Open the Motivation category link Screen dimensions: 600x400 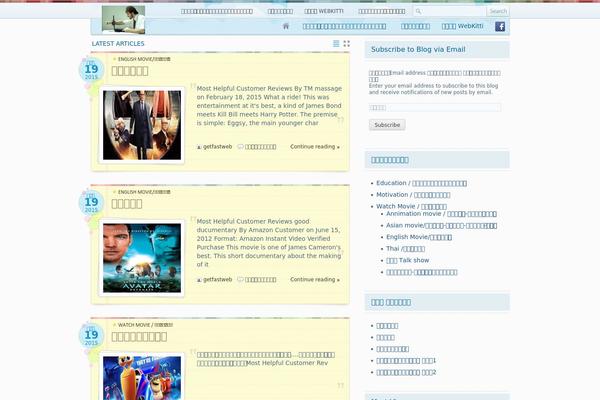(x=413, y=195)
